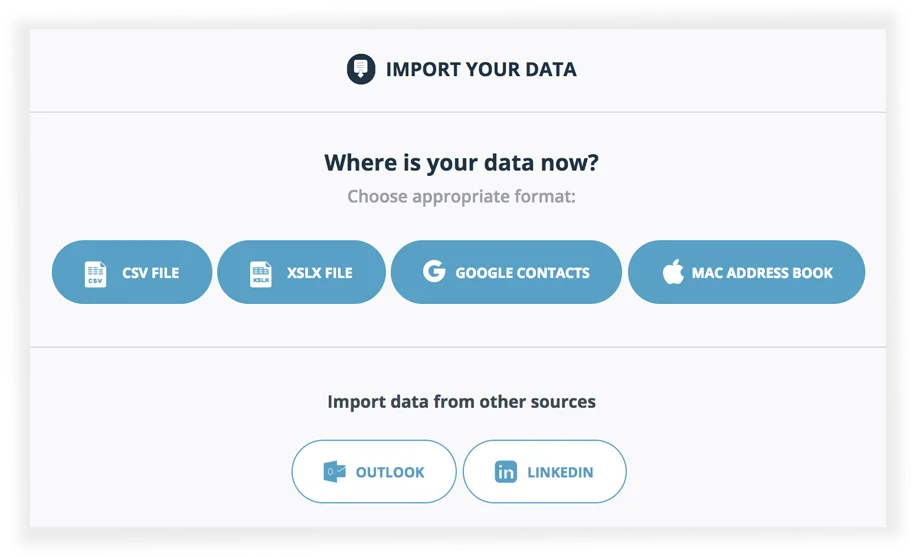The height and width of the screenshot is (557, 916).
Task: Click the LinkedIn 'in' logo
Action: click(506, 472)
